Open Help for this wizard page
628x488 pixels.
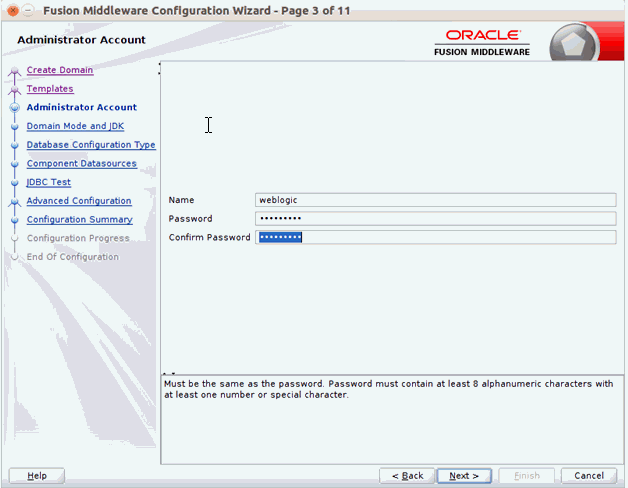(37, 476)
